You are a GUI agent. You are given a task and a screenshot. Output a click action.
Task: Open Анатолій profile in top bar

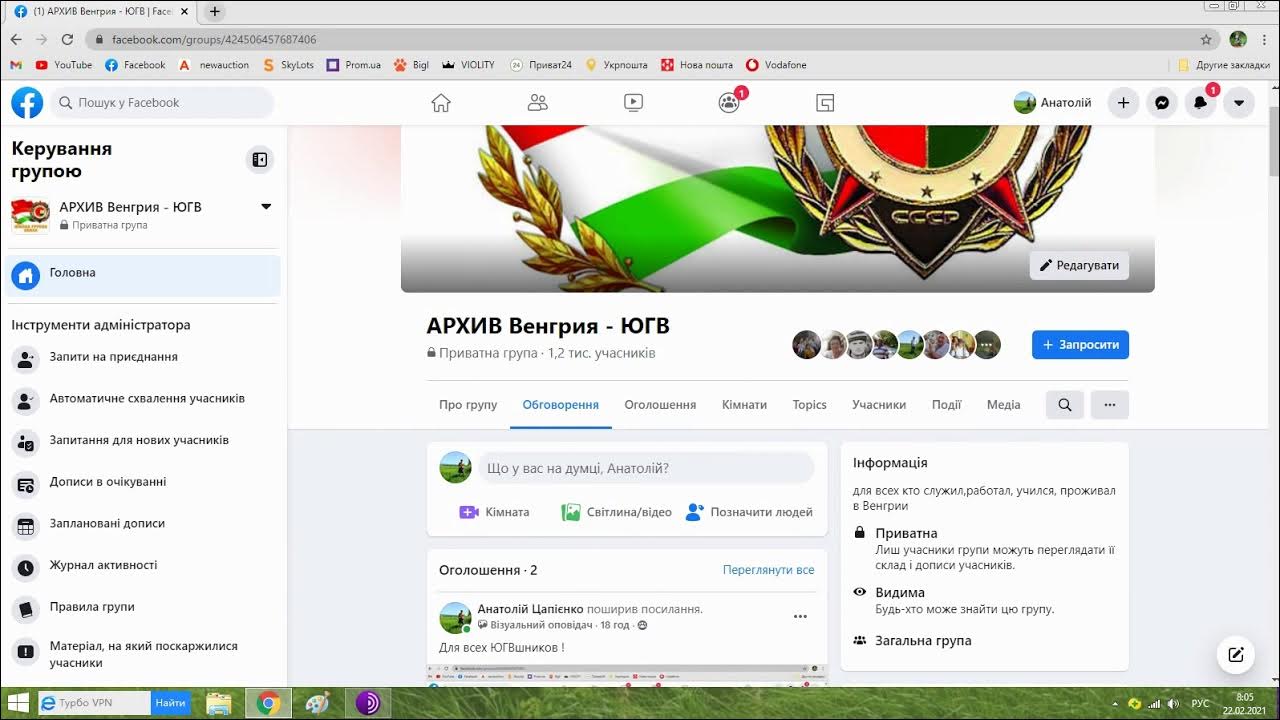coord(1053,102)
